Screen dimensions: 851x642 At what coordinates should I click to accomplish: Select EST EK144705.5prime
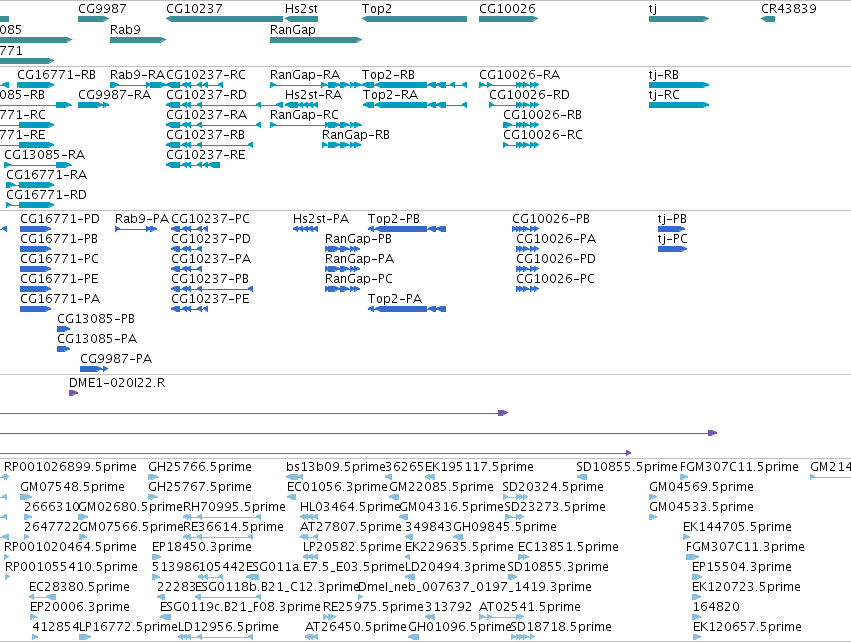(x=737, y=527)
